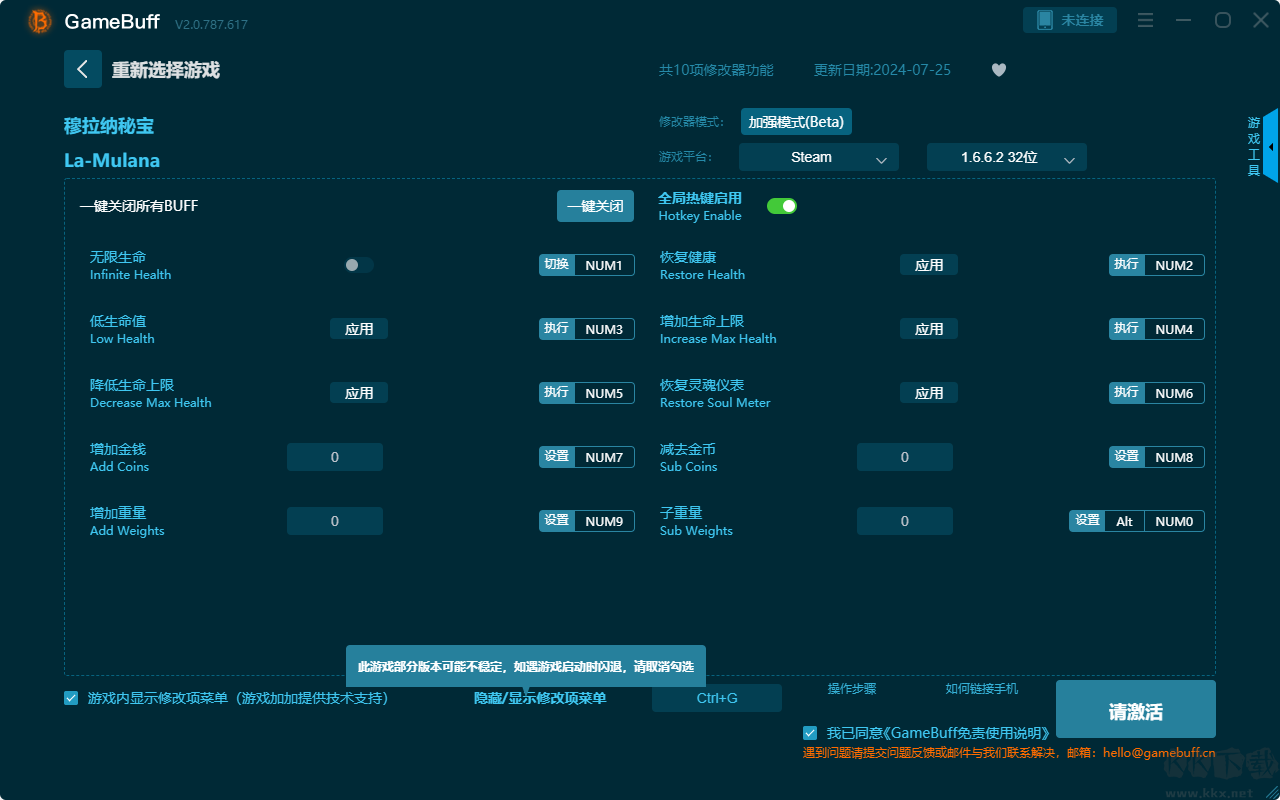Click the 增加重量 Add Weights value field
The height and width of the screenshot is (800, 1280).
[x=335, y=521]
